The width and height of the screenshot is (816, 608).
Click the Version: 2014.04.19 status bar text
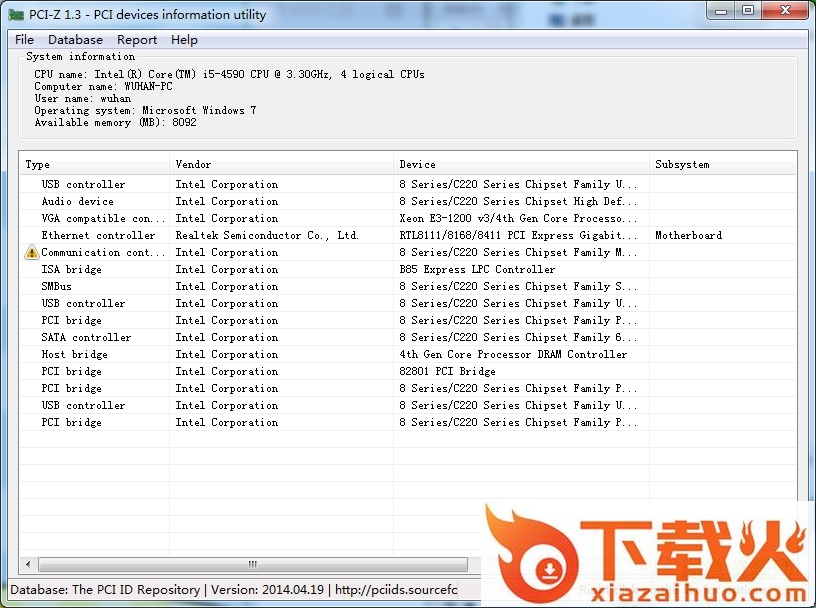click(x=267, y=590)
